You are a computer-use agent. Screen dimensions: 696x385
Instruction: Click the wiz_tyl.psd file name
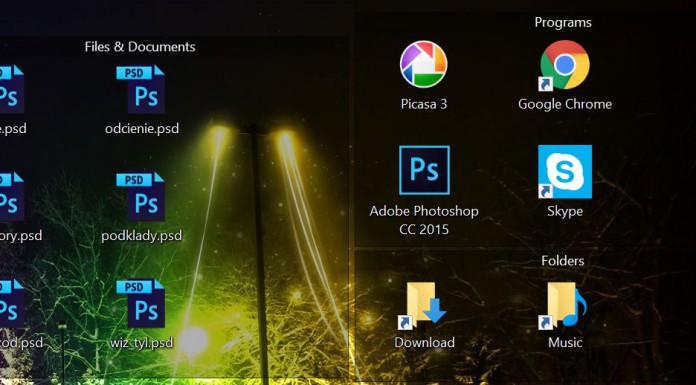tap(142, 343)
